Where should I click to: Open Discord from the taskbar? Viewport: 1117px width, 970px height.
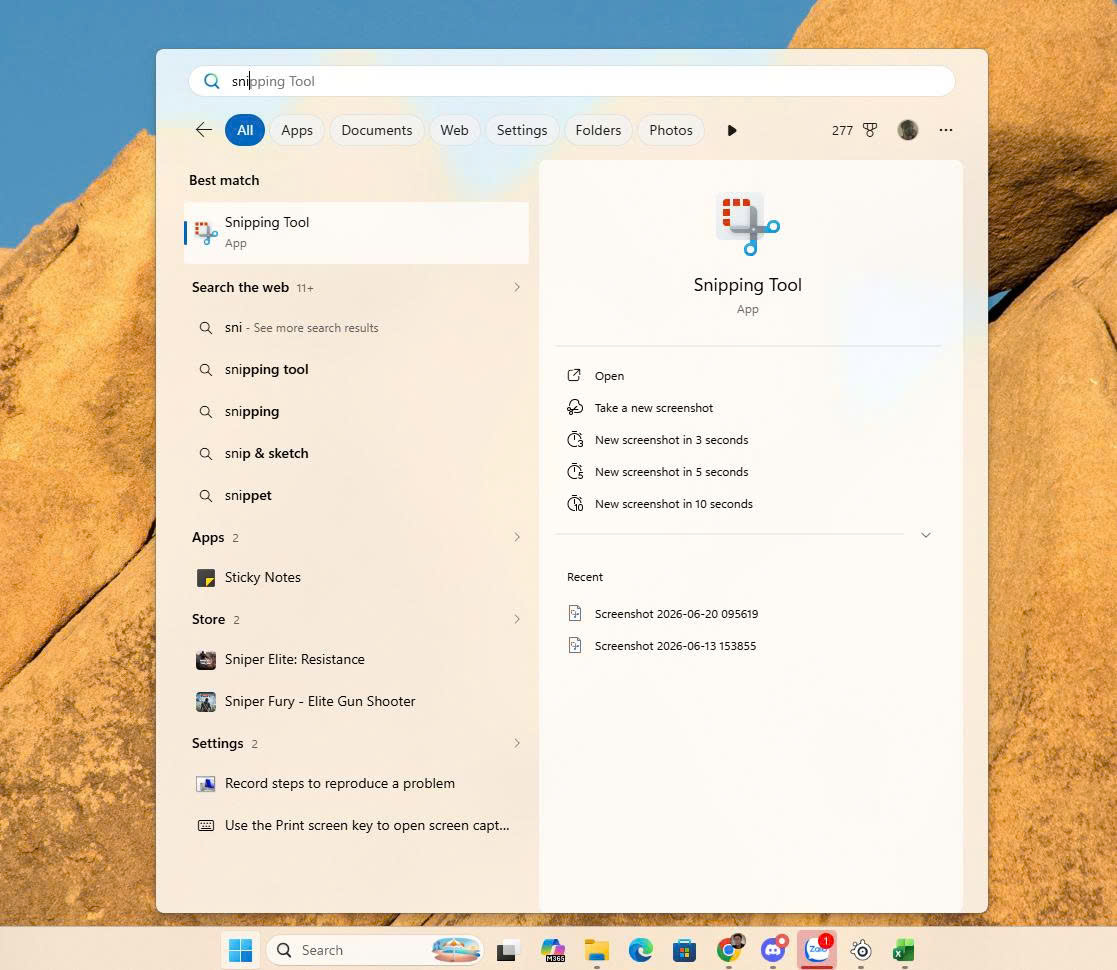click(x=773, y=950)
